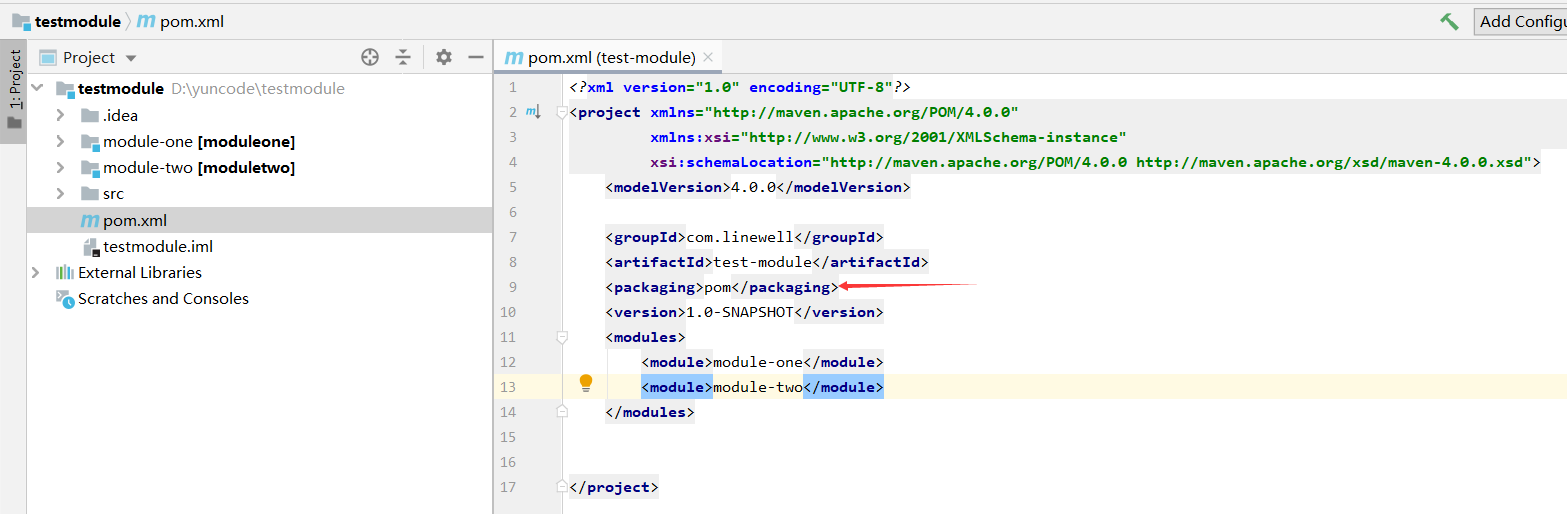Viewport: 1567px width, 514px height.
Task: Open Project panel settings gear
Action: click(x=444, y=57)
